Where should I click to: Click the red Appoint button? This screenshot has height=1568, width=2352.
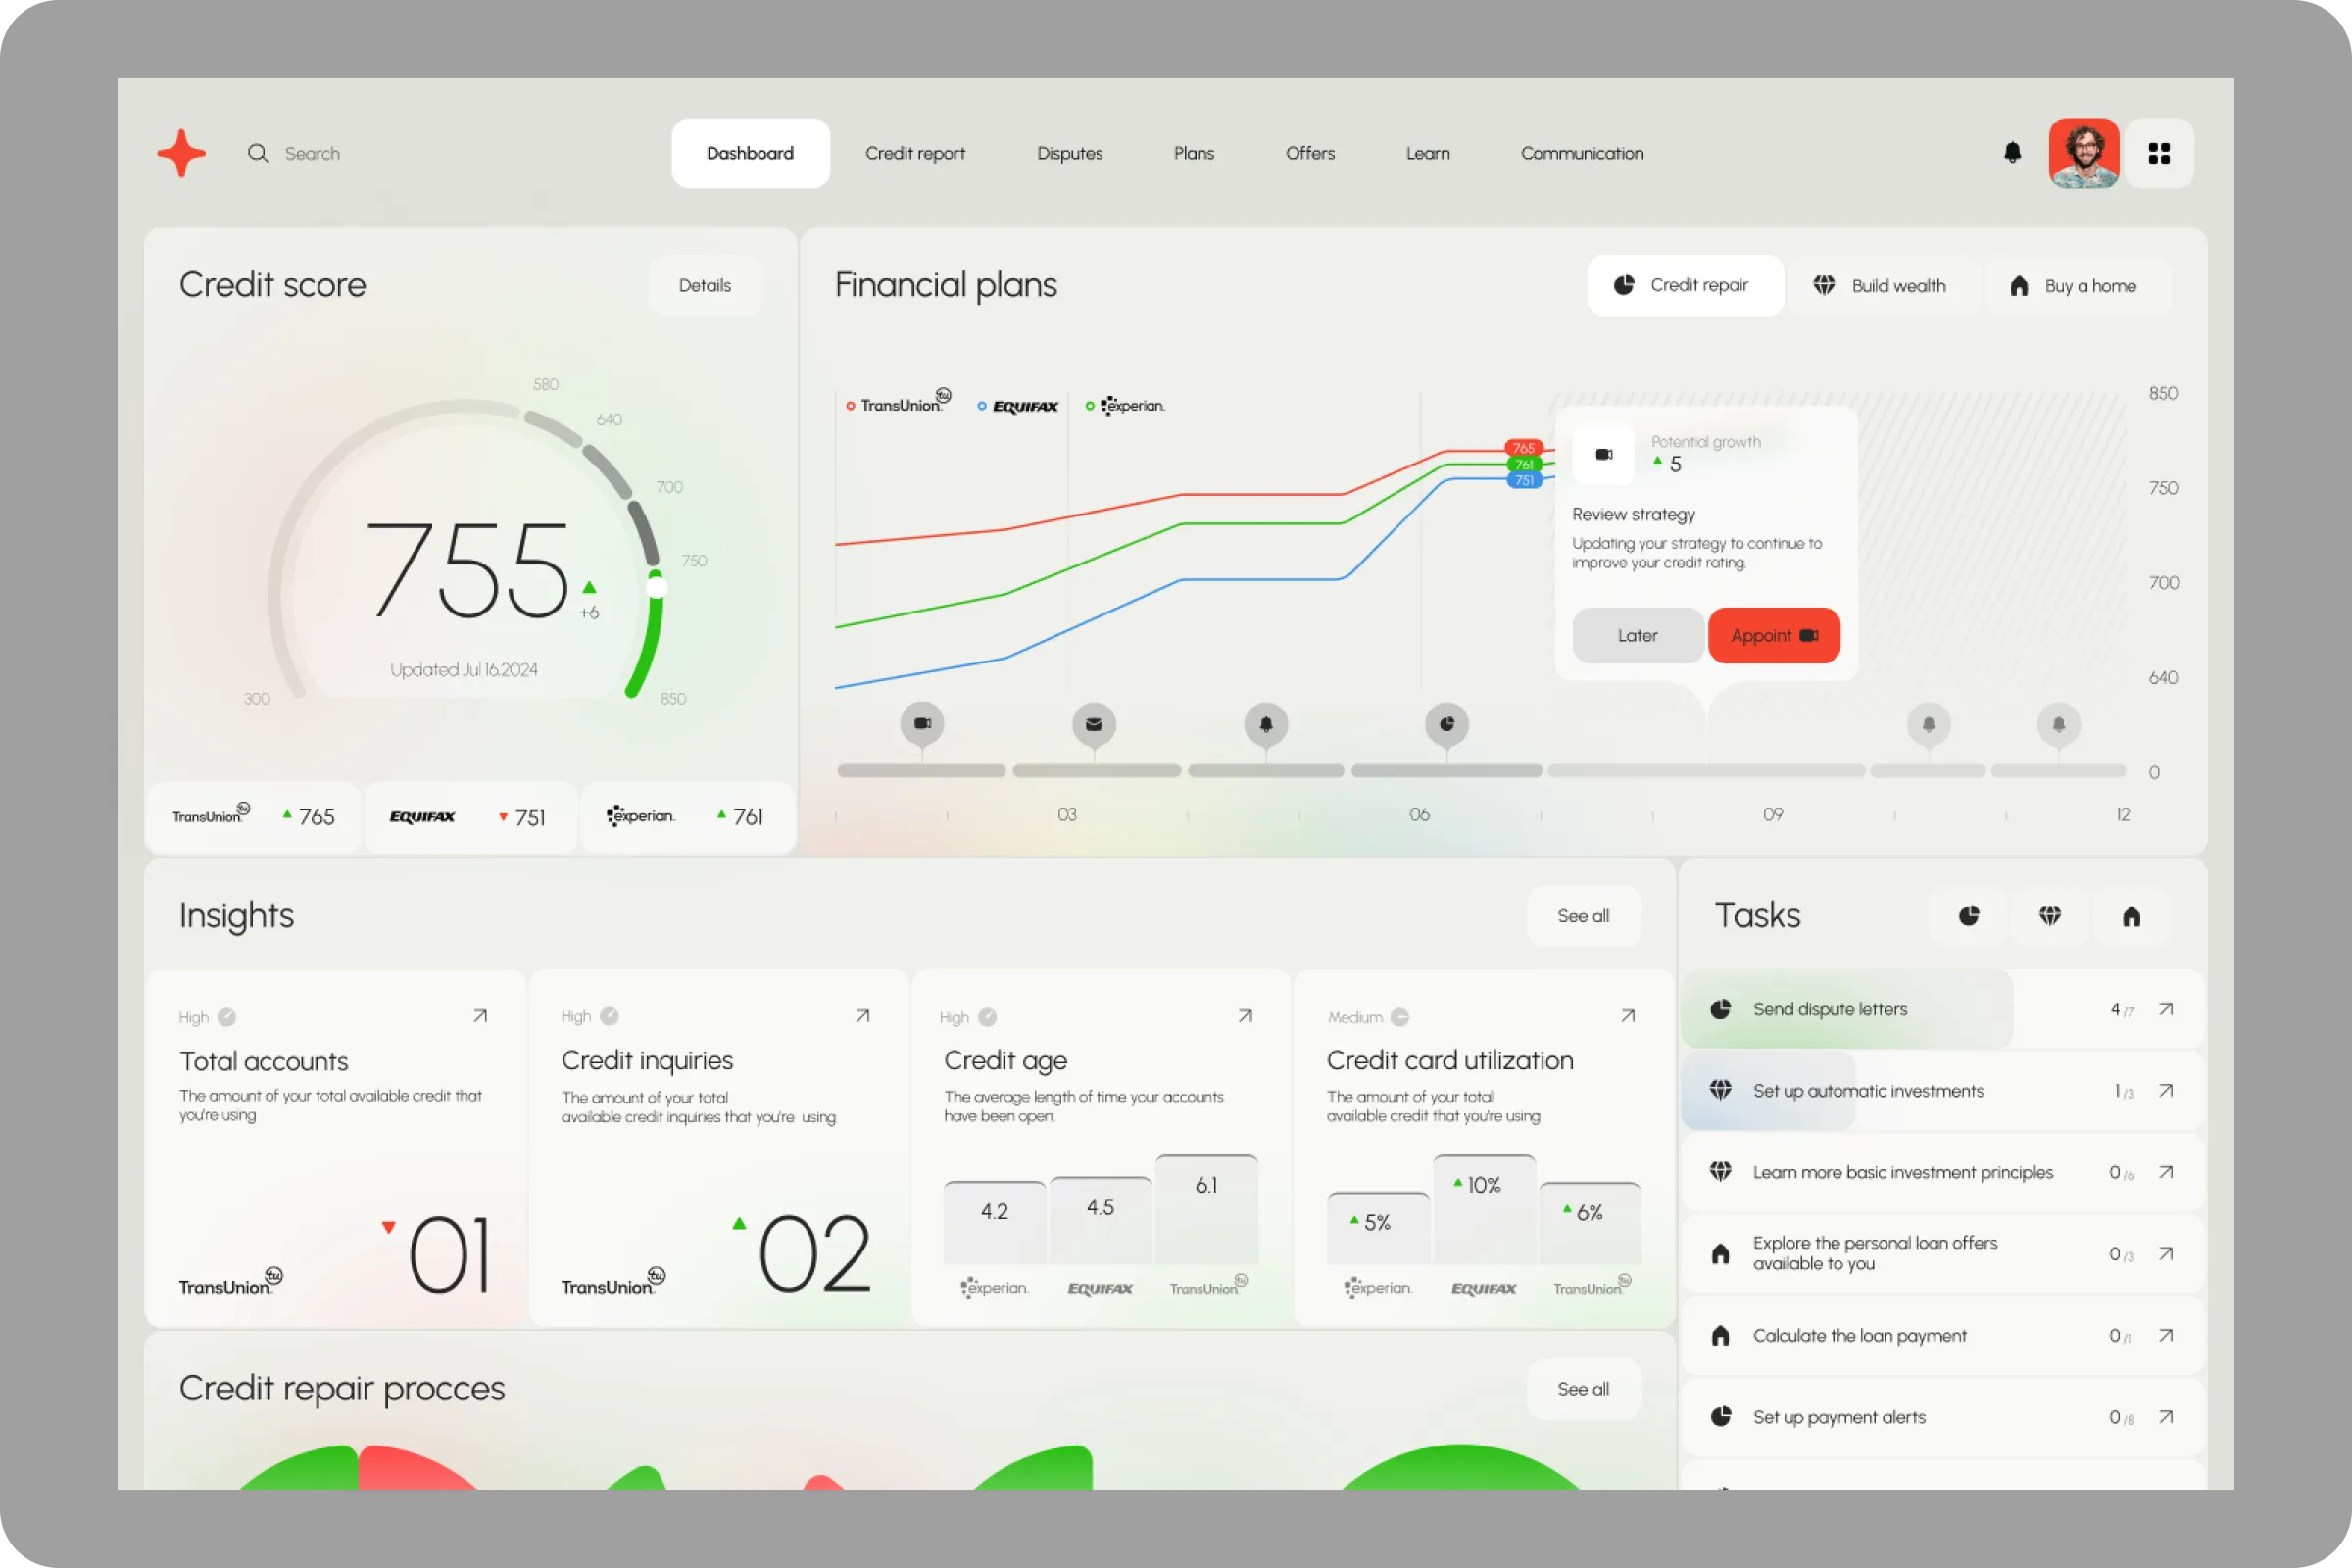click(1774, 636)
